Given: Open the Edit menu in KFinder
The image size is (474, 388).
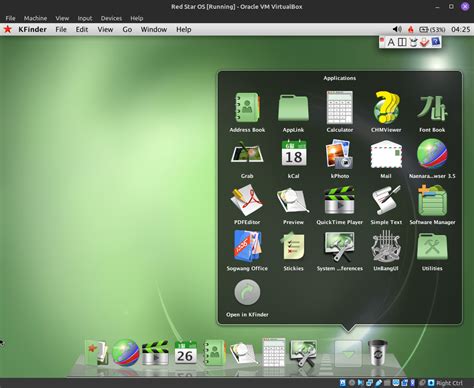Looking at the screenshot, I should click(x=82, y=29).
